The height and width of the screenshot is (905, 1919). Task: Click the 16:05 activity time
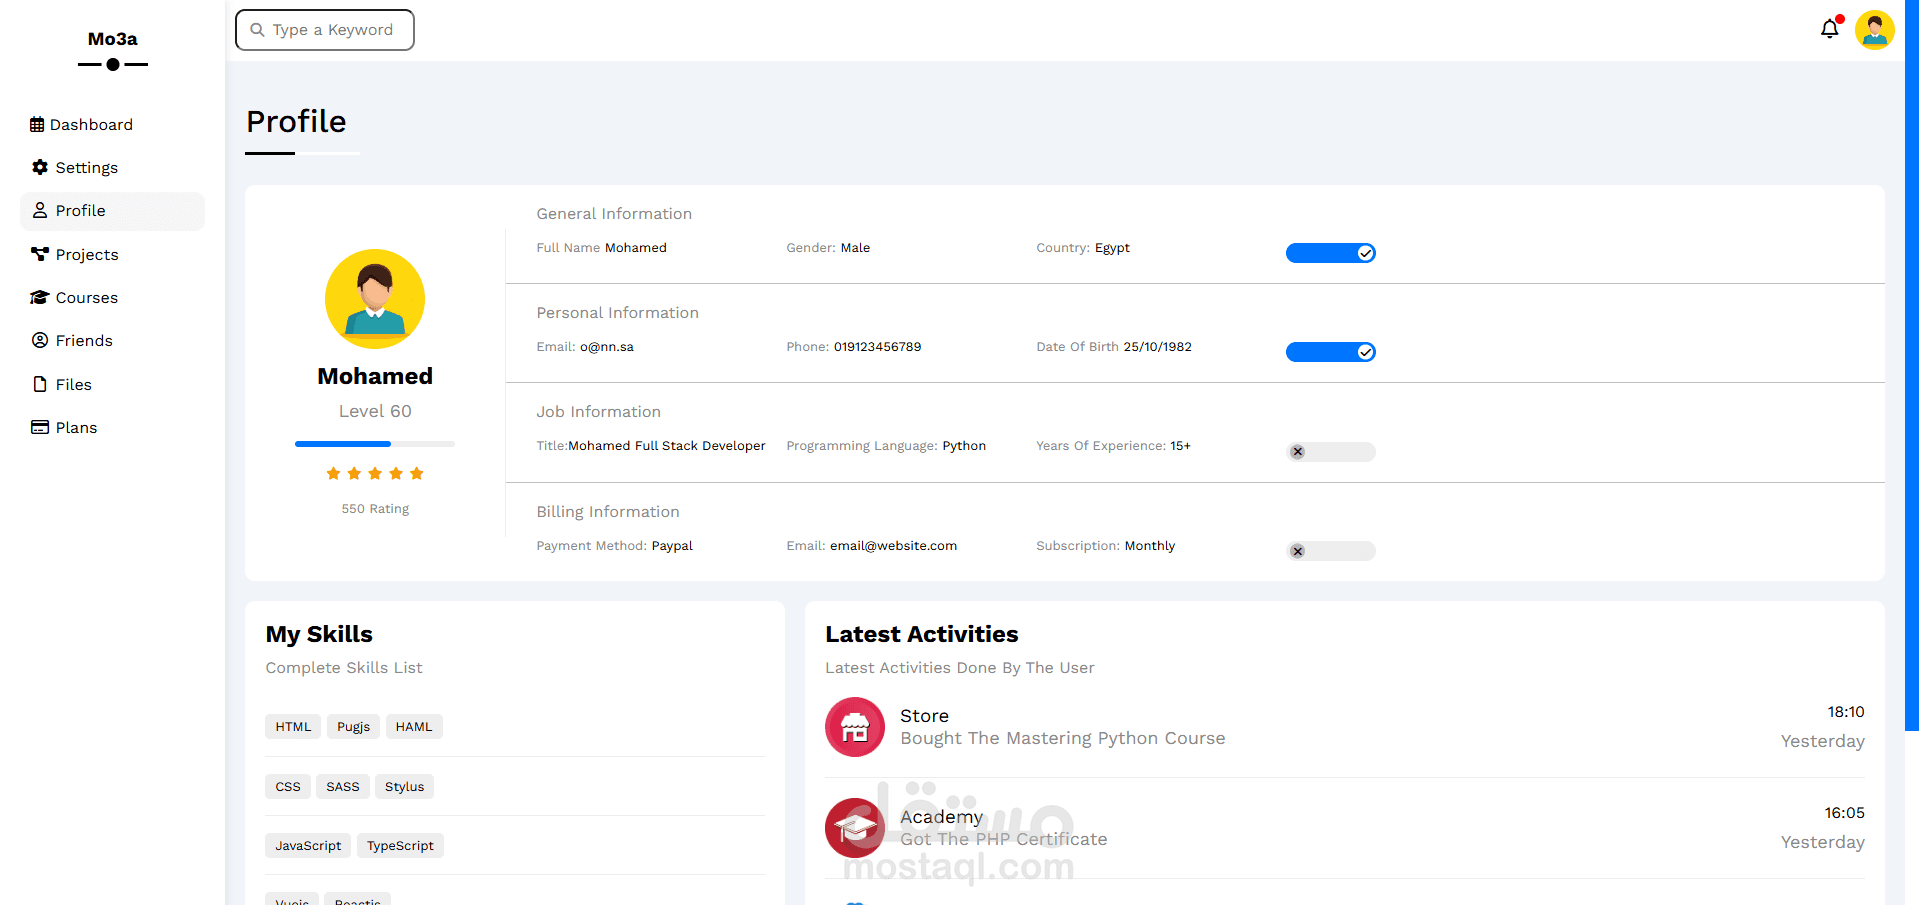coord(1844,813)
